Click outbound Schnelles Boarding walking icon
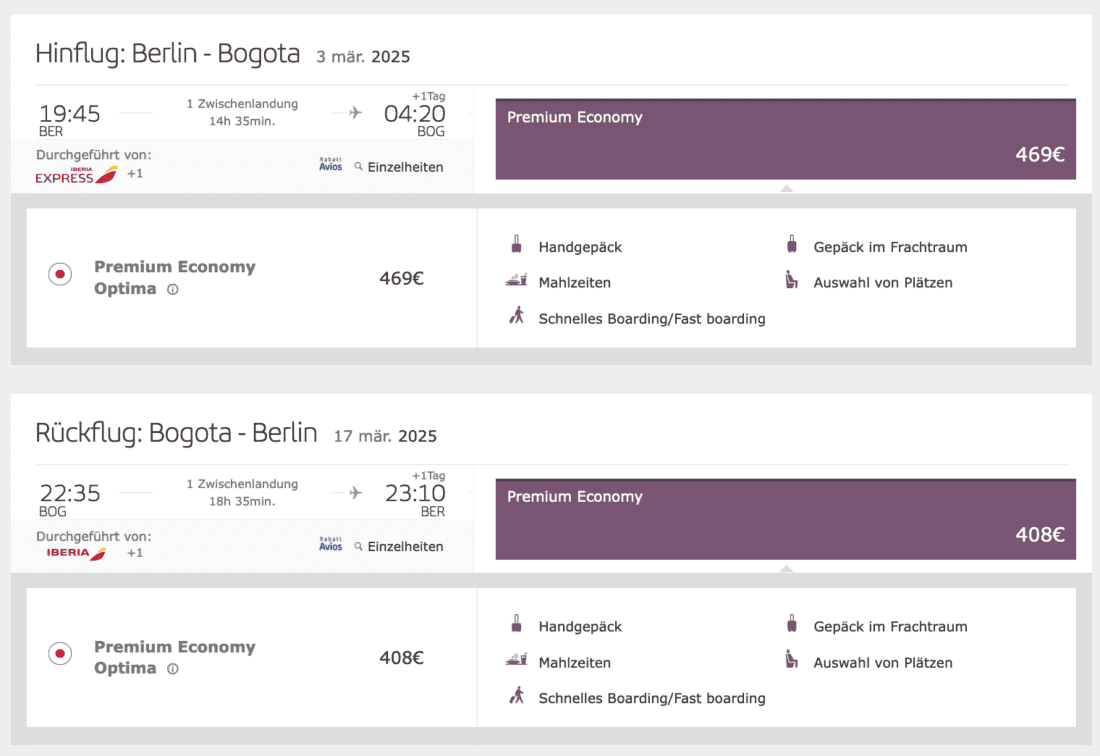Image resolution: width=1100 pixels, height=756 pixels. (516, 317)
